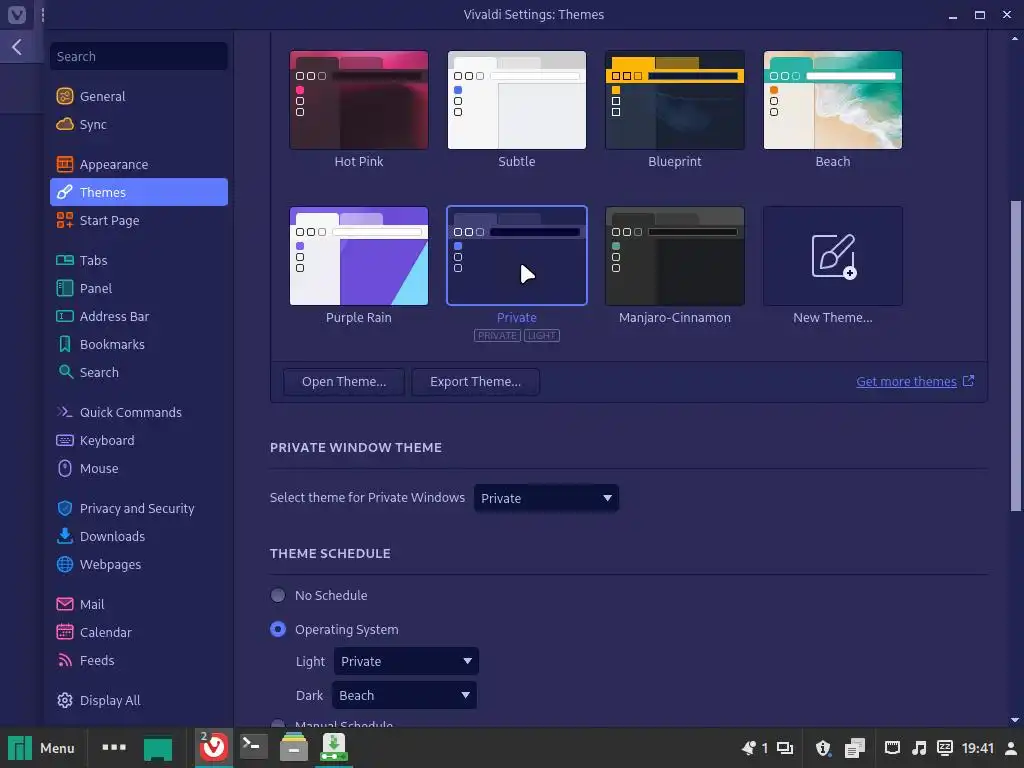
Task: Open the Private Windows theme dropdown
Action: [546, 498]
